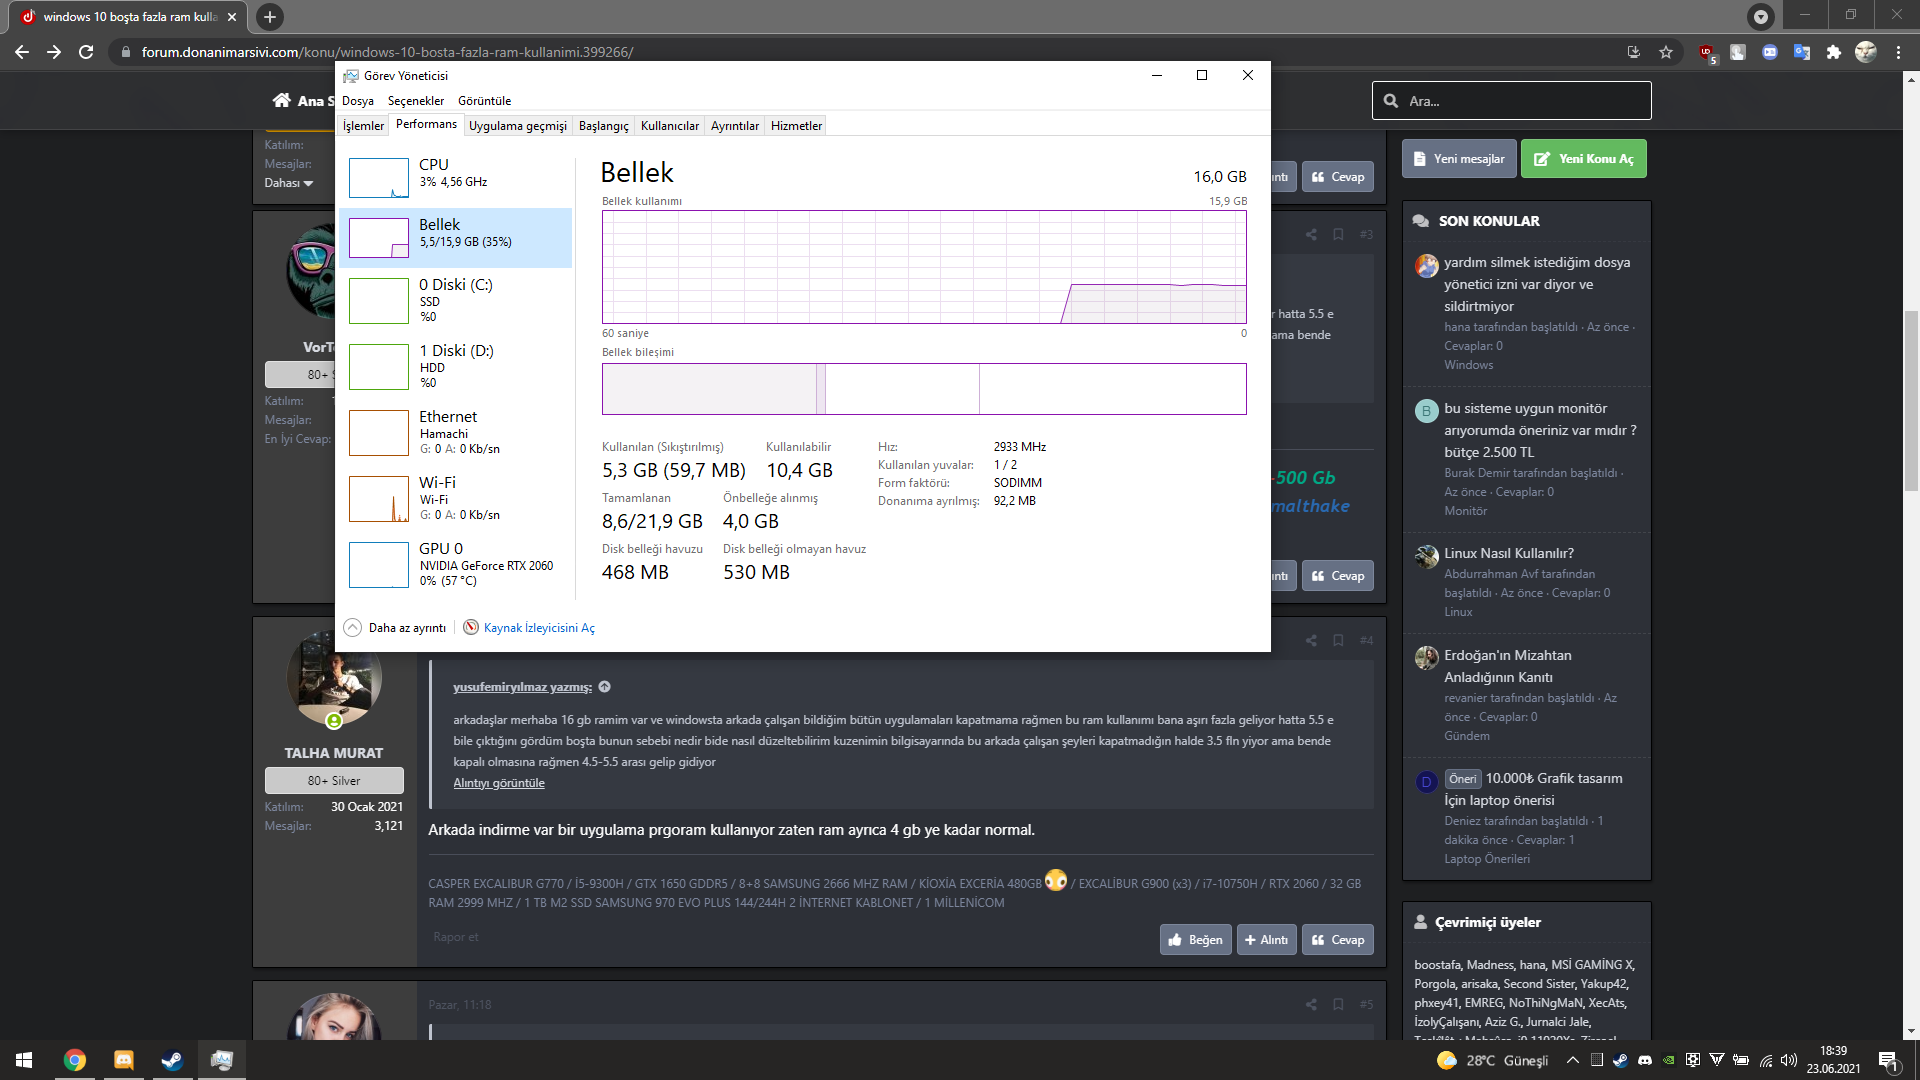The image size is (1920, 1080).
Task: Open the 0 Diski (C:) SSD performance view
Action: (455, 300)
